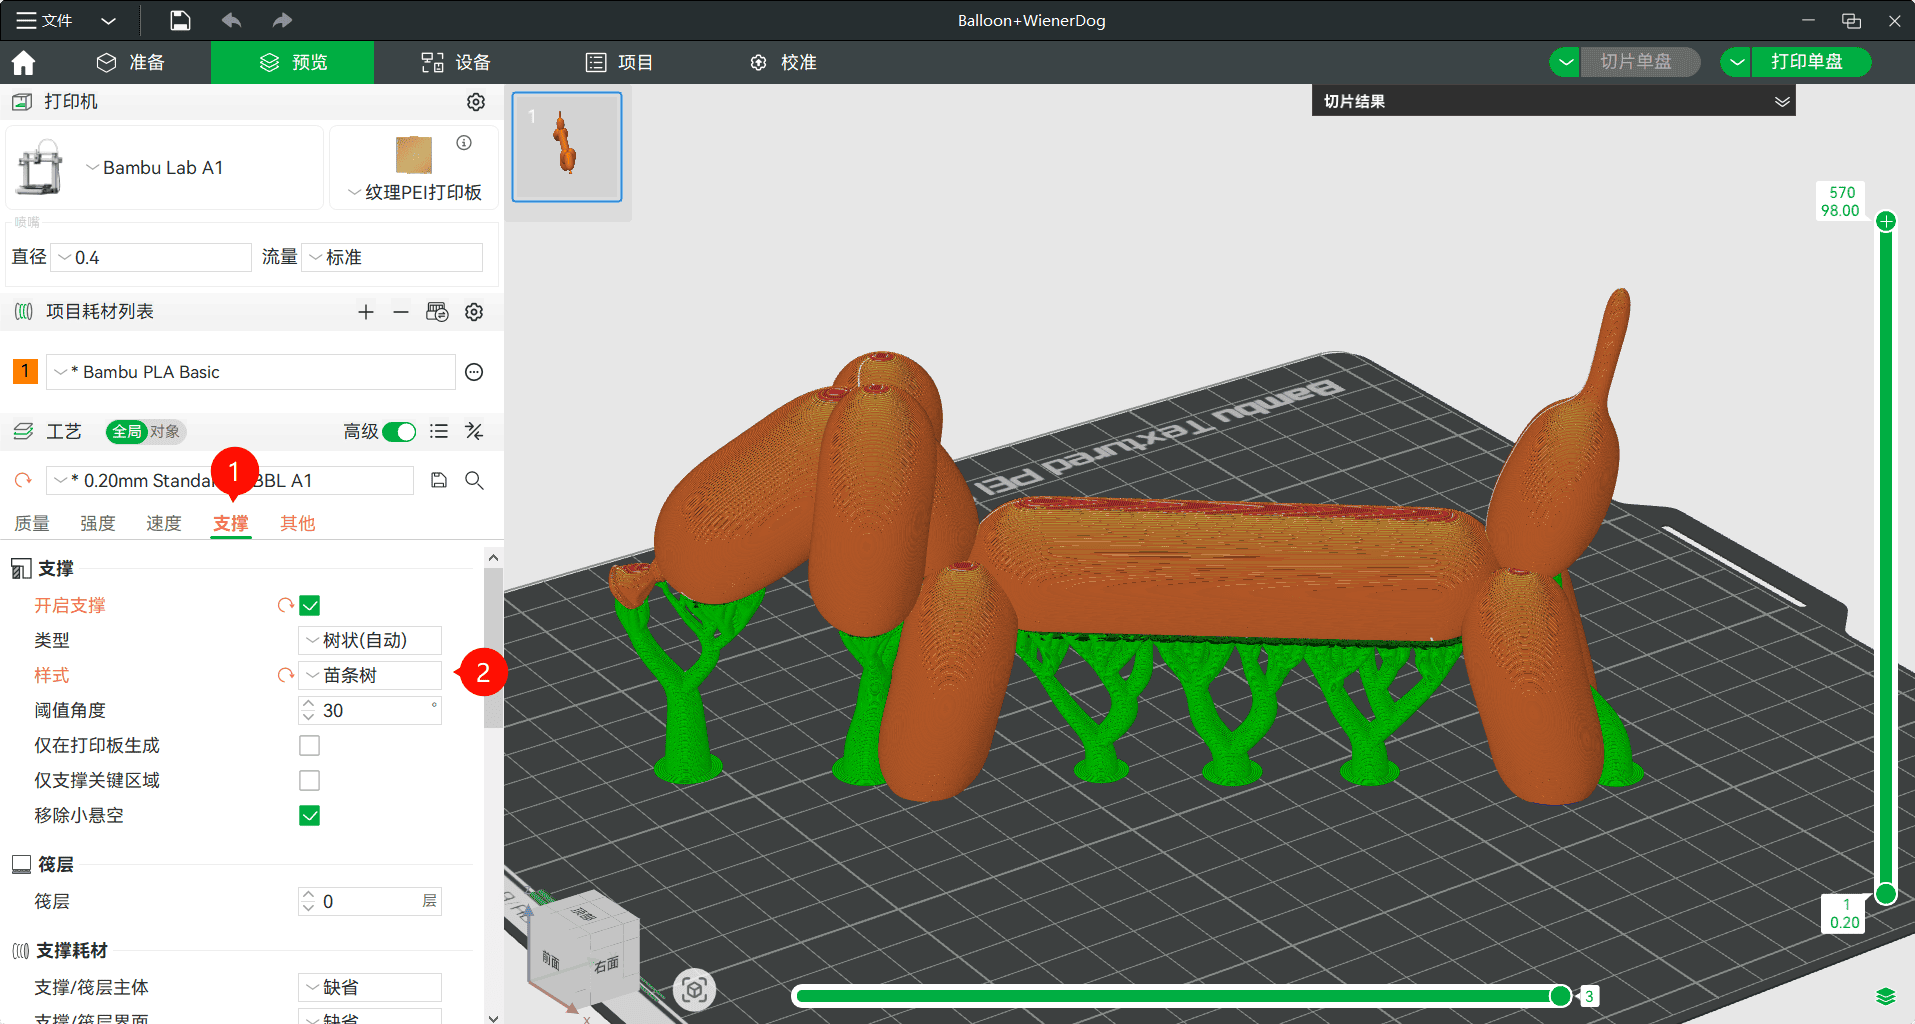The image size is (1915, 1024).
Task: Switch to 预览 tab
Action: (293, 62)
